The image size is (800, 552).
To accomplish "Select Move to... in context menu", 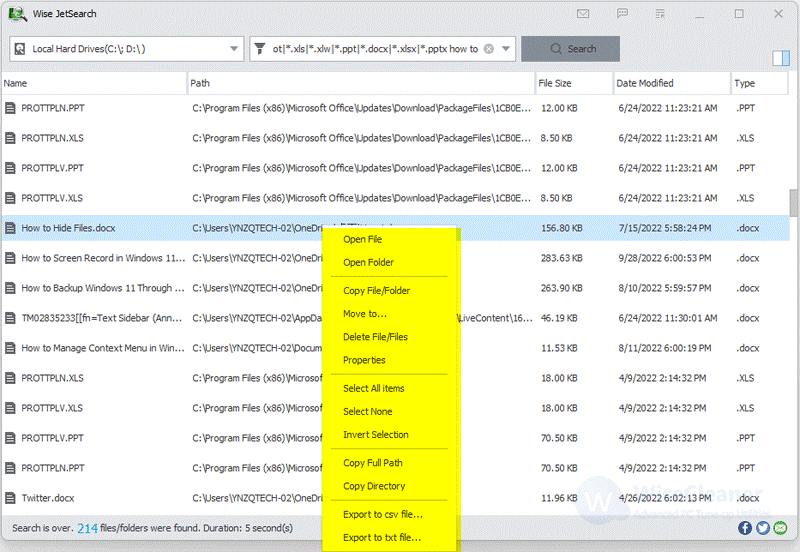I will coord(365,314).
